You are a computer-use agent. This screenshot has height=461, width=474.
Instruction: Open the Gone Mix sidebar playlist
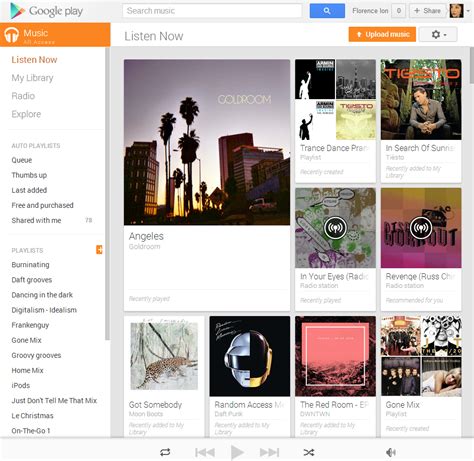[x=26, y=340]
